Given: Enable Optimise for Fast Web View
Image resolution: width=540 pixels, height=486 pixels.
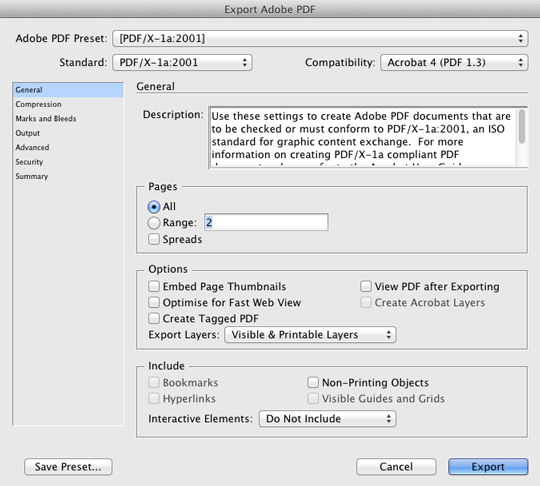Looking at the screenshot, I should coord(154,302).
